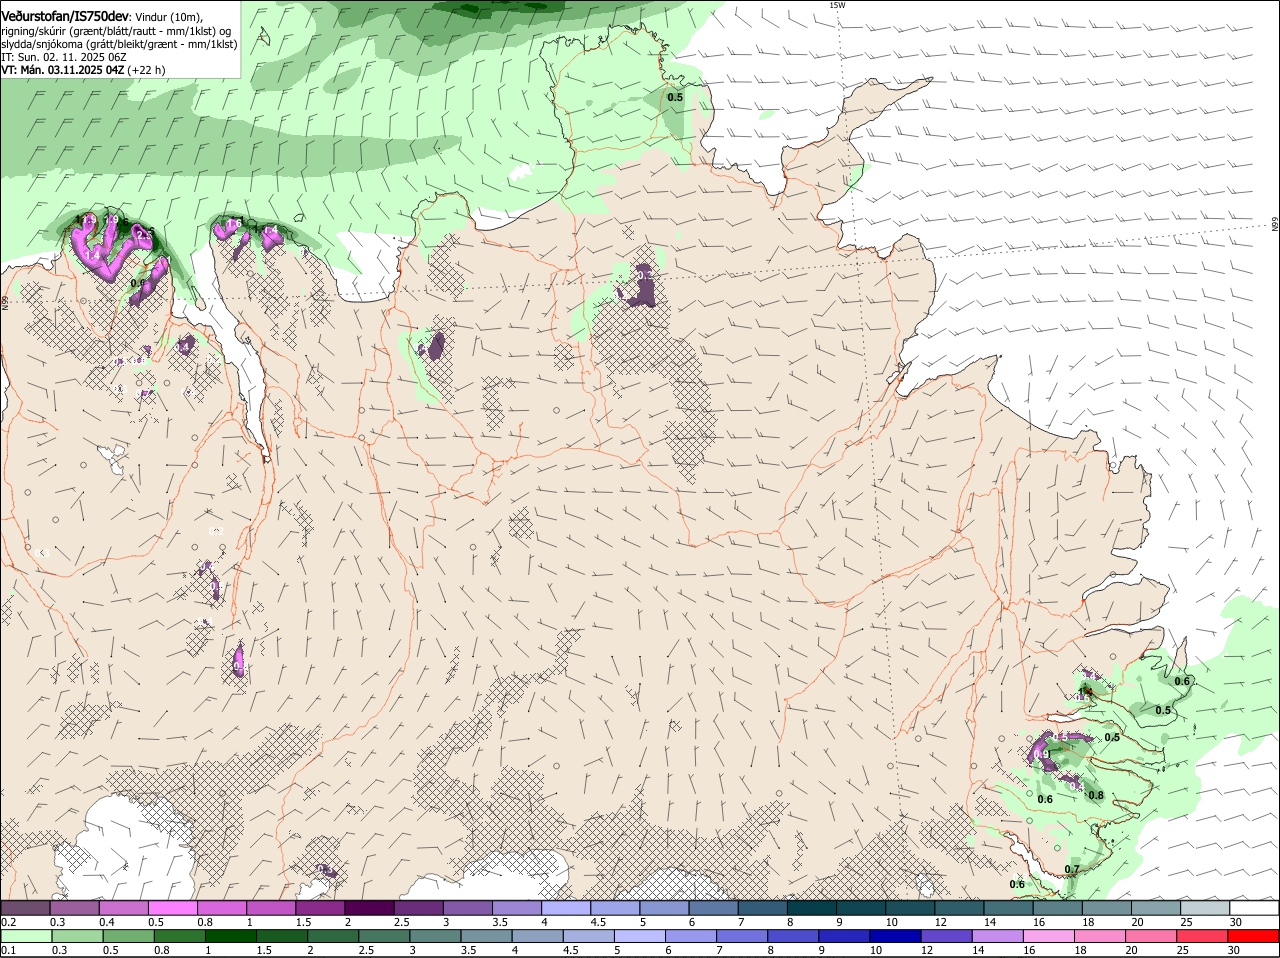Click the N99 label on the right edge

pos(1275,225)
